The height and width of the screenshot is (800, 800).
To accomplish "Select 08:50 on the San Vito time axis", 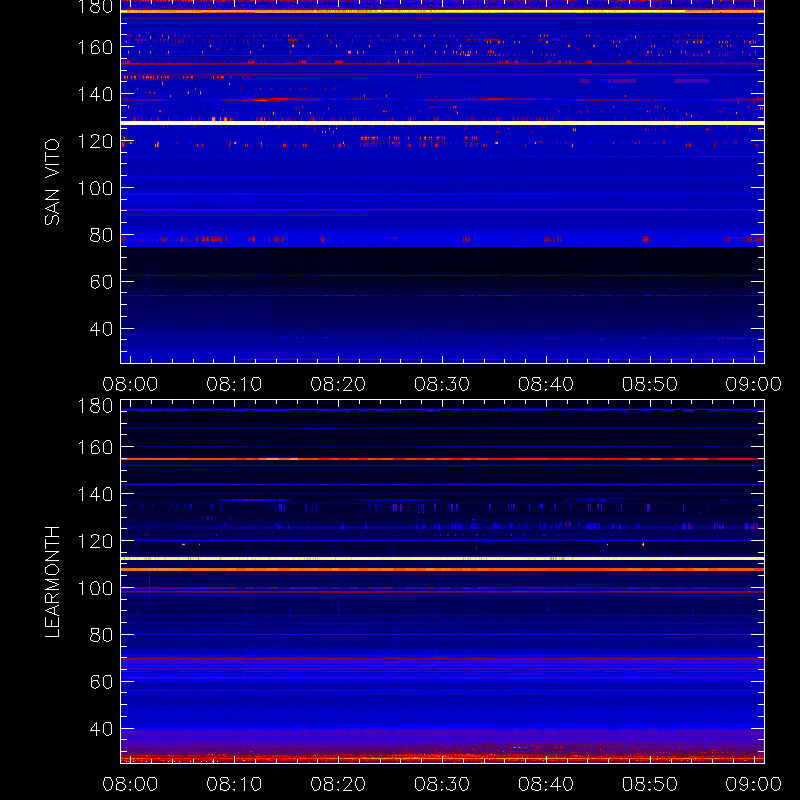I will 649,384.
